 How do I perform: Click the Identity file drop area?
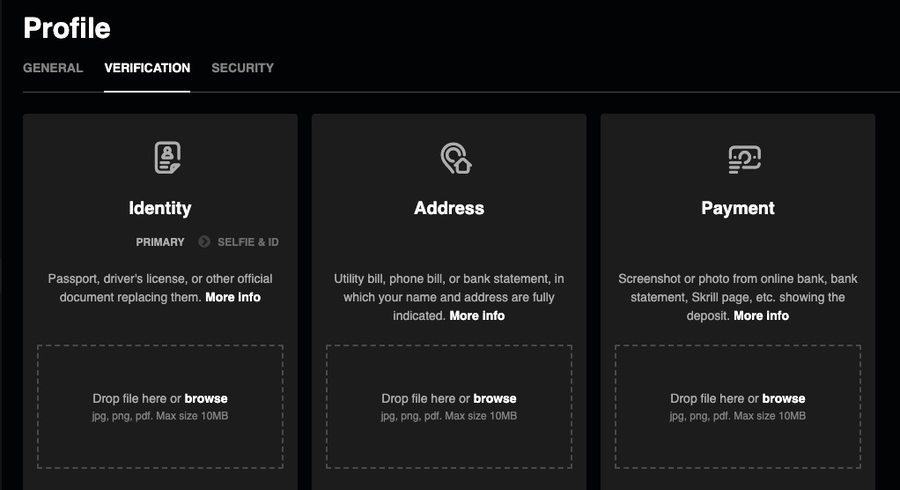point(160,407)
